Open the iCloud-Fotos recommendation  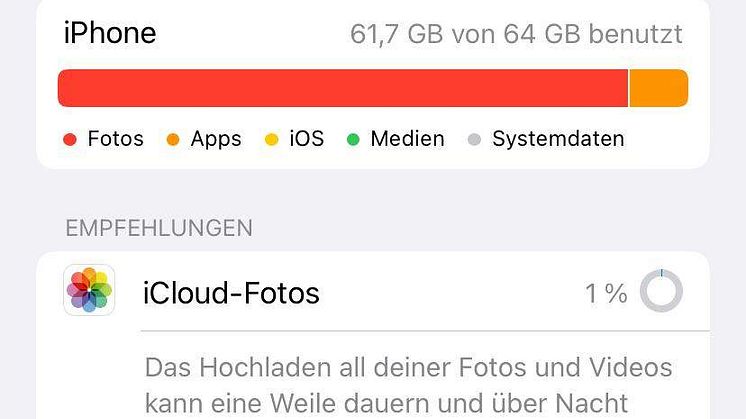(232, 293)
